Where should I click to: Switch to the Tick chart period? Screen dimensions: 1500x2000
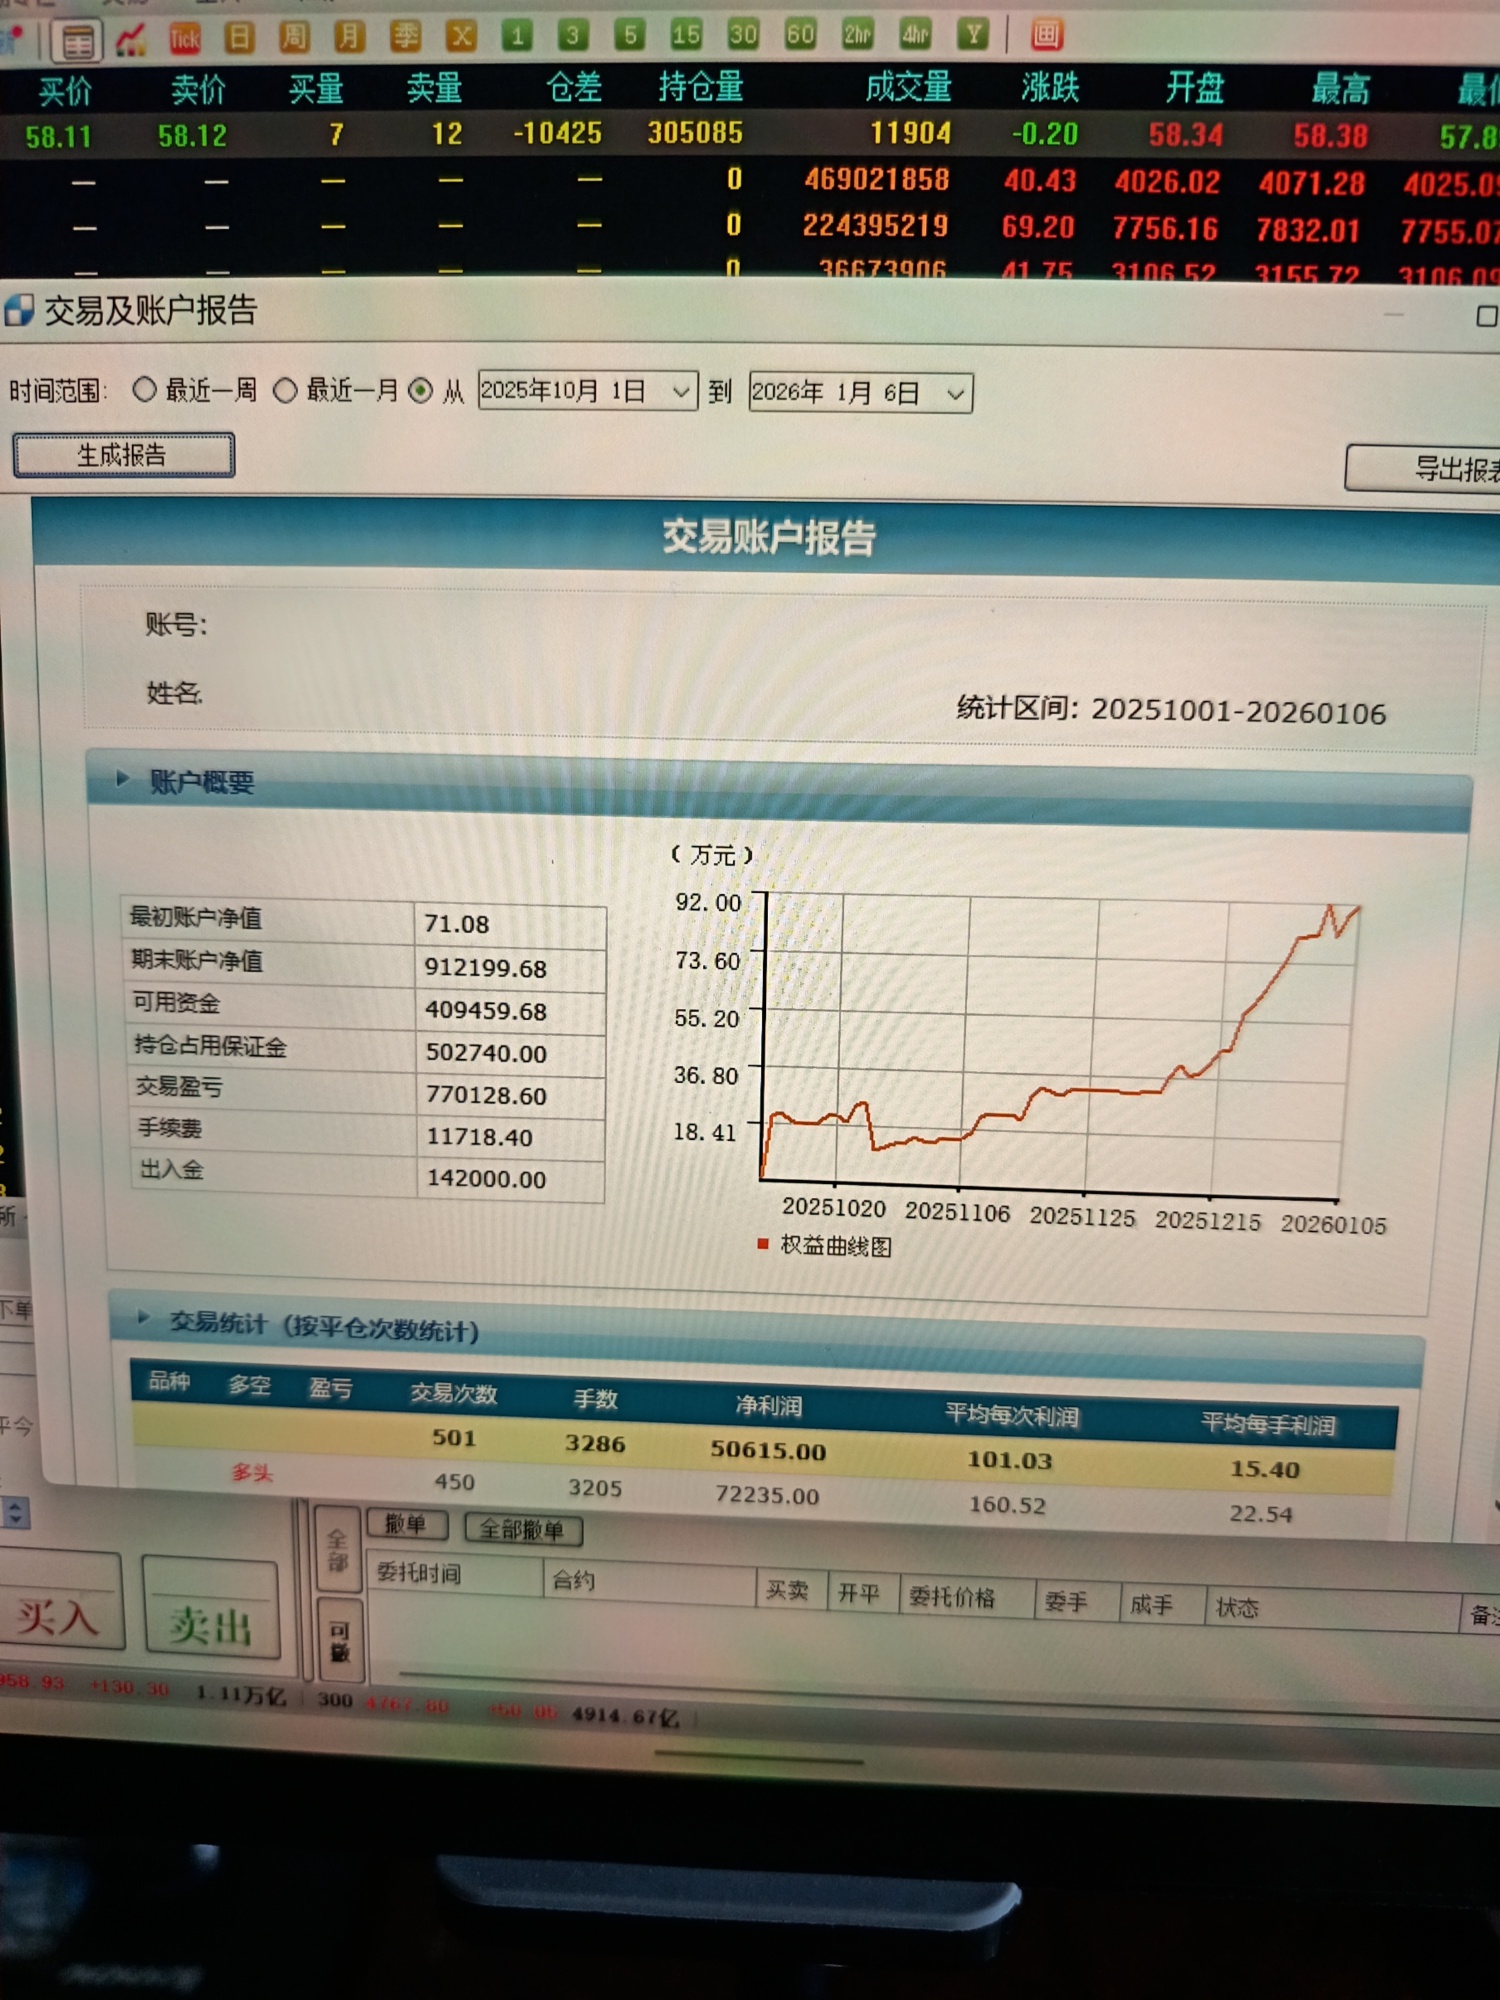point(185,39)
